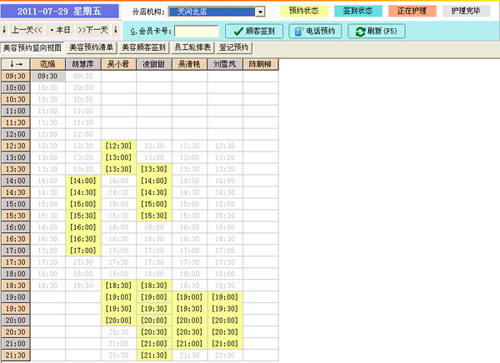Open the booked [13:30] cell under 凌甜甜
500x363 pixels.
click(154, 169)
